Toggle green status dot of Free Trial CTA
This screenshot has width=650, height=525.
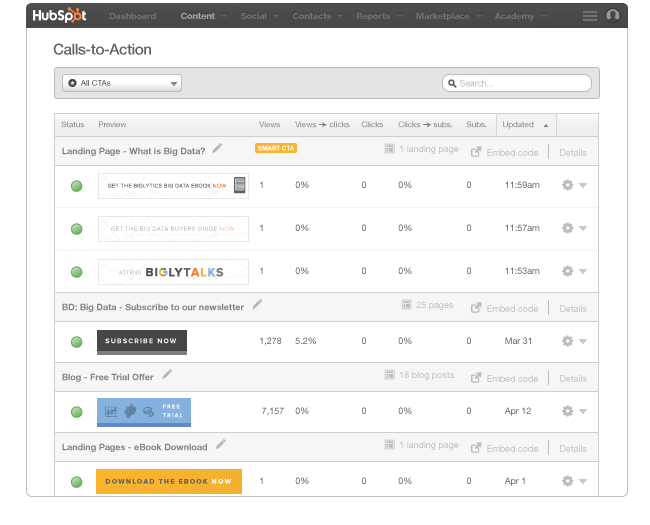point(77,412)
